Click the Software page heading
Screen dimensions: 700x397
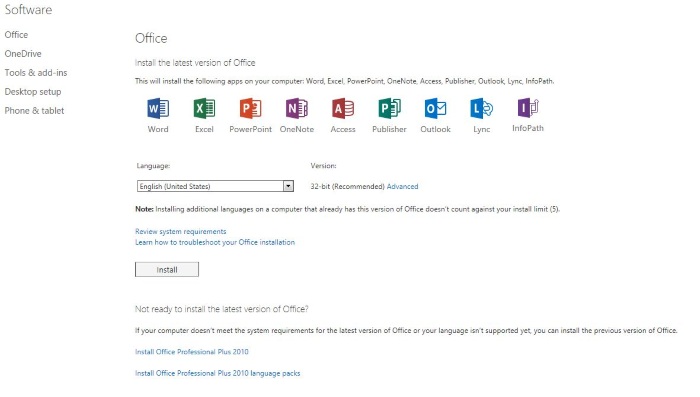28,9
